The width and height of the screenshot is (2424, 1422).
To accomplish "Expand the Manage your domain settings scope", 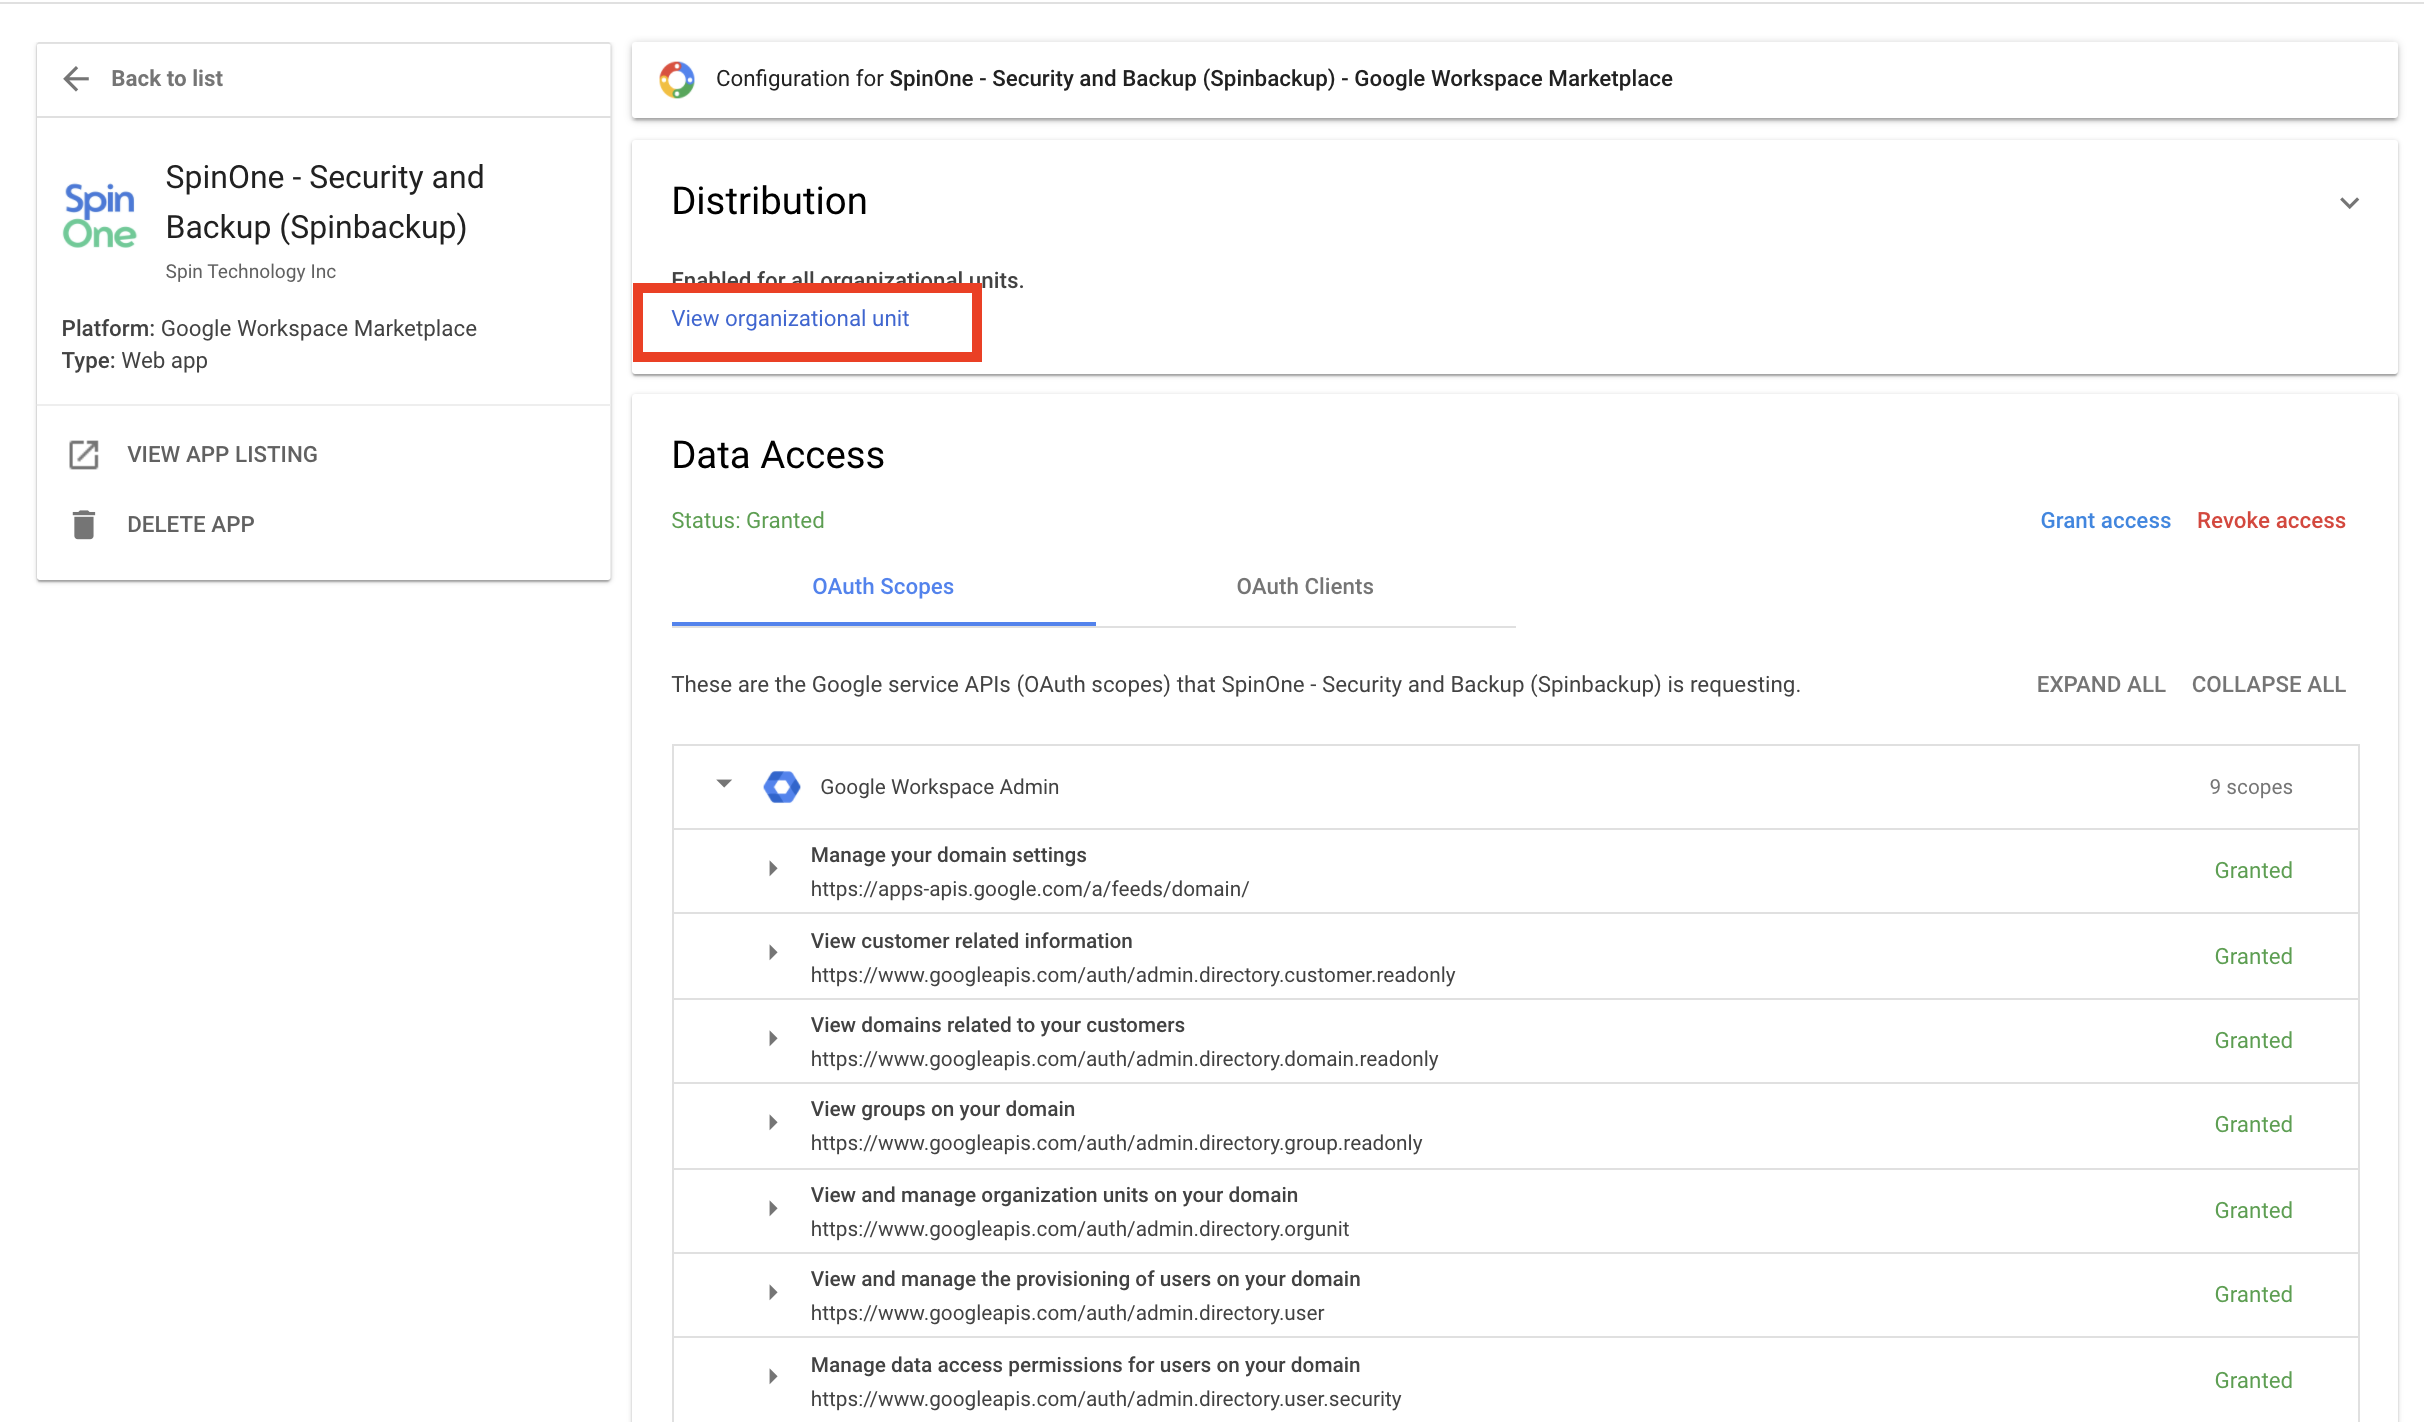I will [x=772, y=868].
